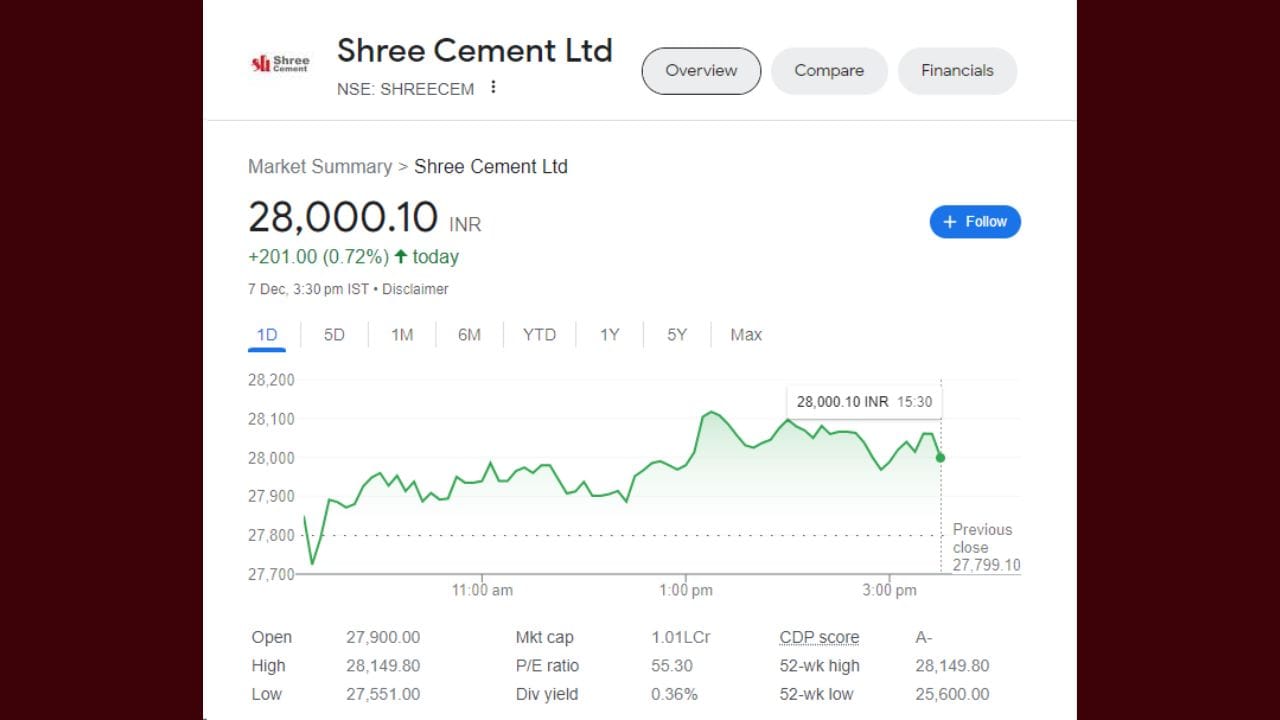This screenshot has width=1280, height=720.
Task: Switch chart to 1M range
Action: (x=402, y=335)
